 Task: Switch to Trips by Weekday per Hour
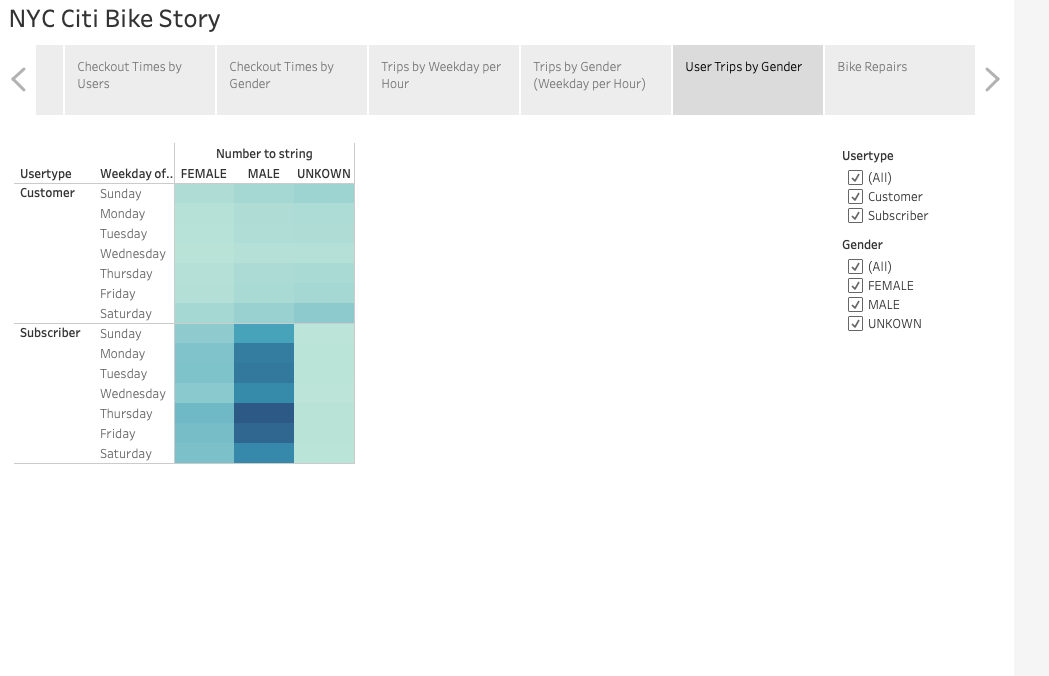444,80
